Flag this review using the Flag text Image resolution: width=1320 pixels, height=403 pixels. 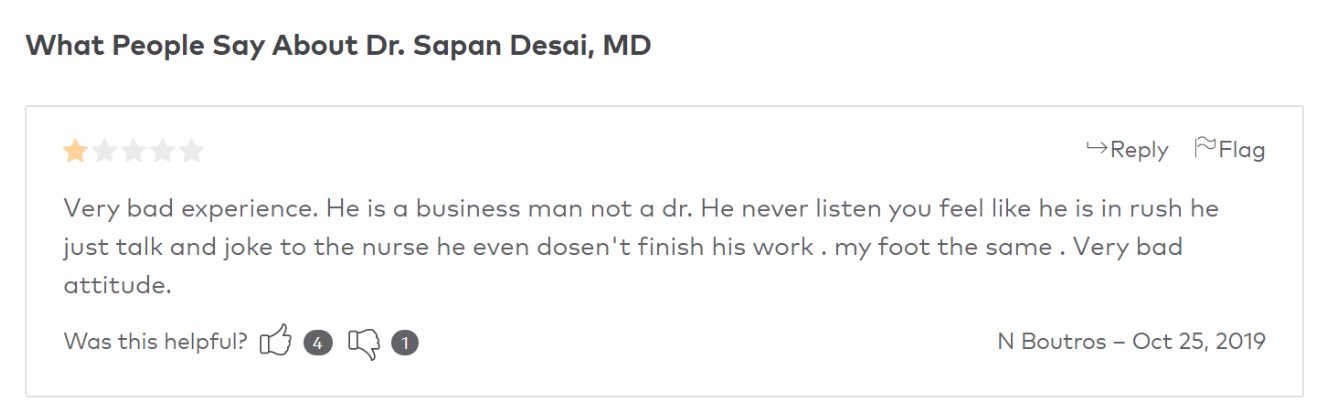pos(1242,150)
